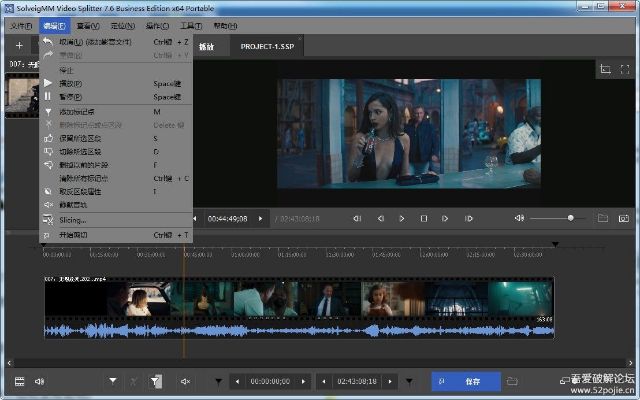Click right marker triangle after 02:43:08:18
Viewport: 640px width, 400px height.
pyautogui.click(x=409, y=382)
